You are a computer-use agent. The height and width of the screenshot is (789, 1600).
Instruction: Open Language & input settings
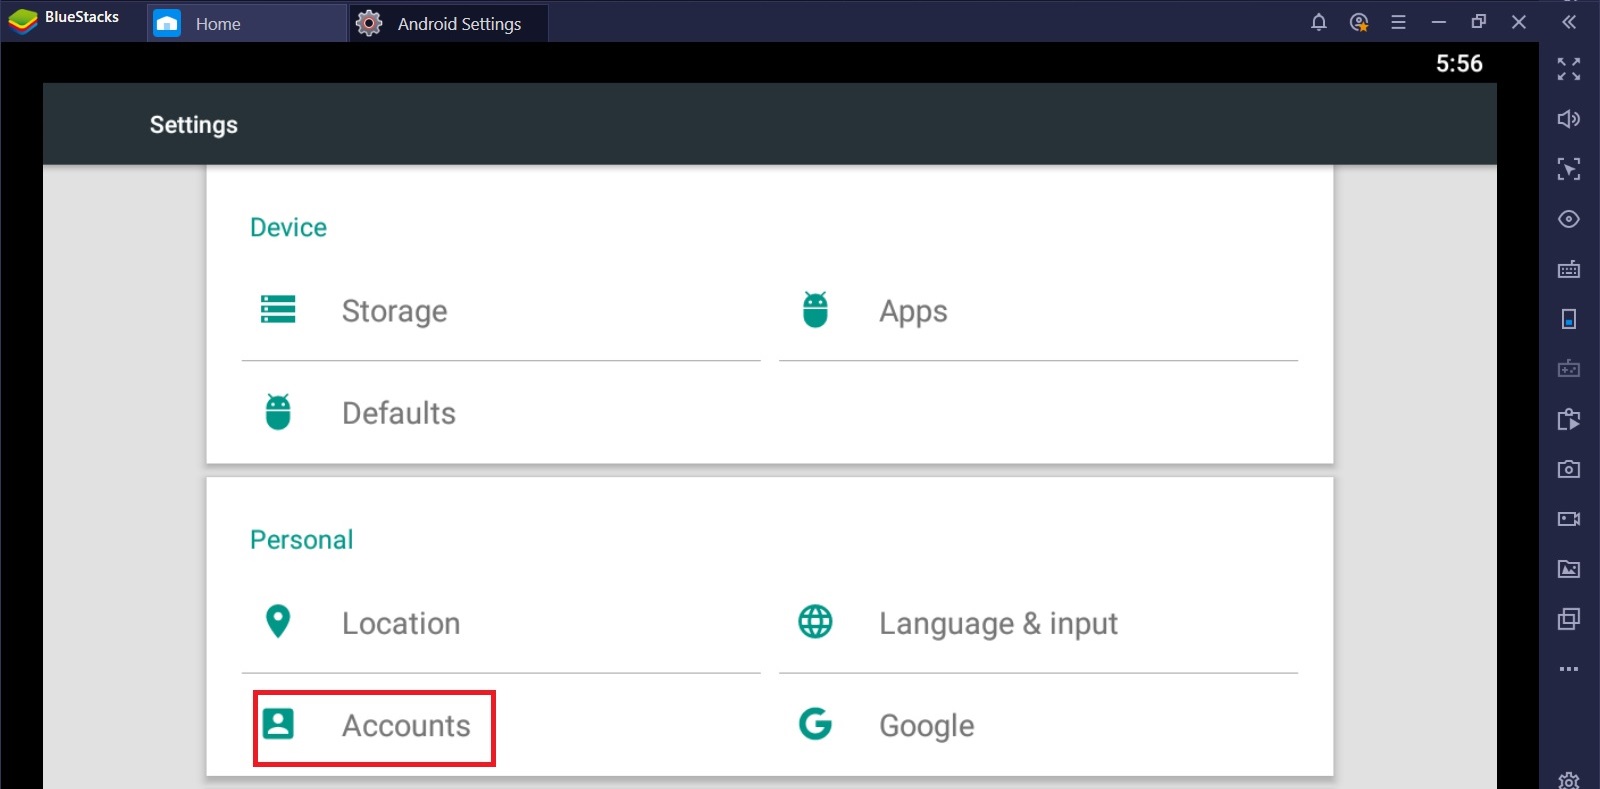pyautogui.click(x=1038, y=623)
